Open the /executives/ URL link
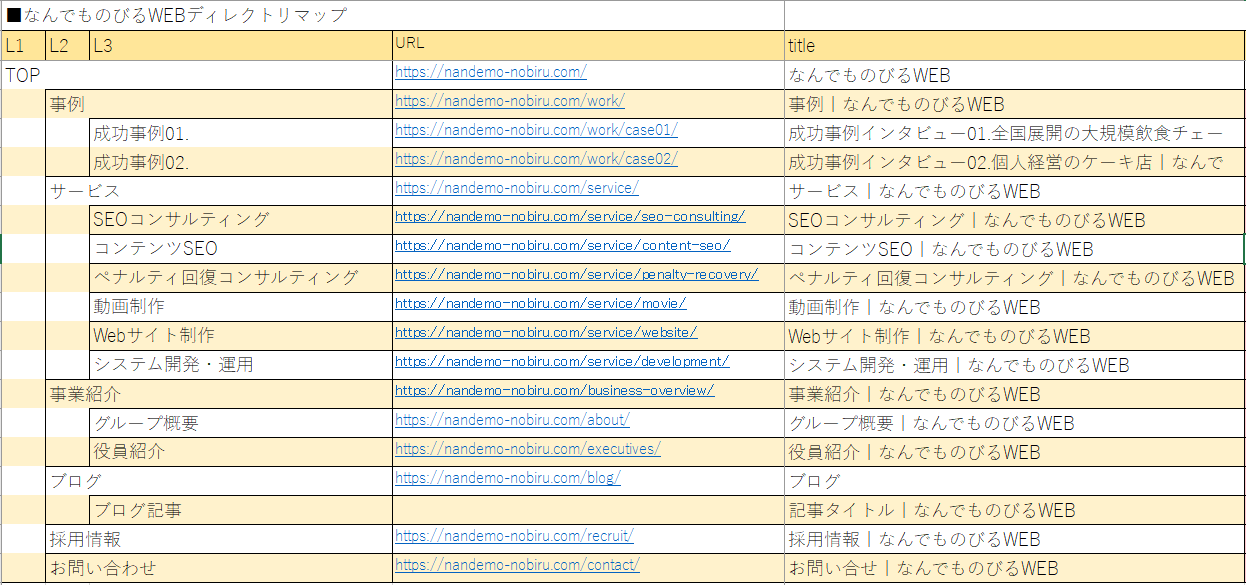Viewport: 1246px width, 585px height. pos(527,449)
